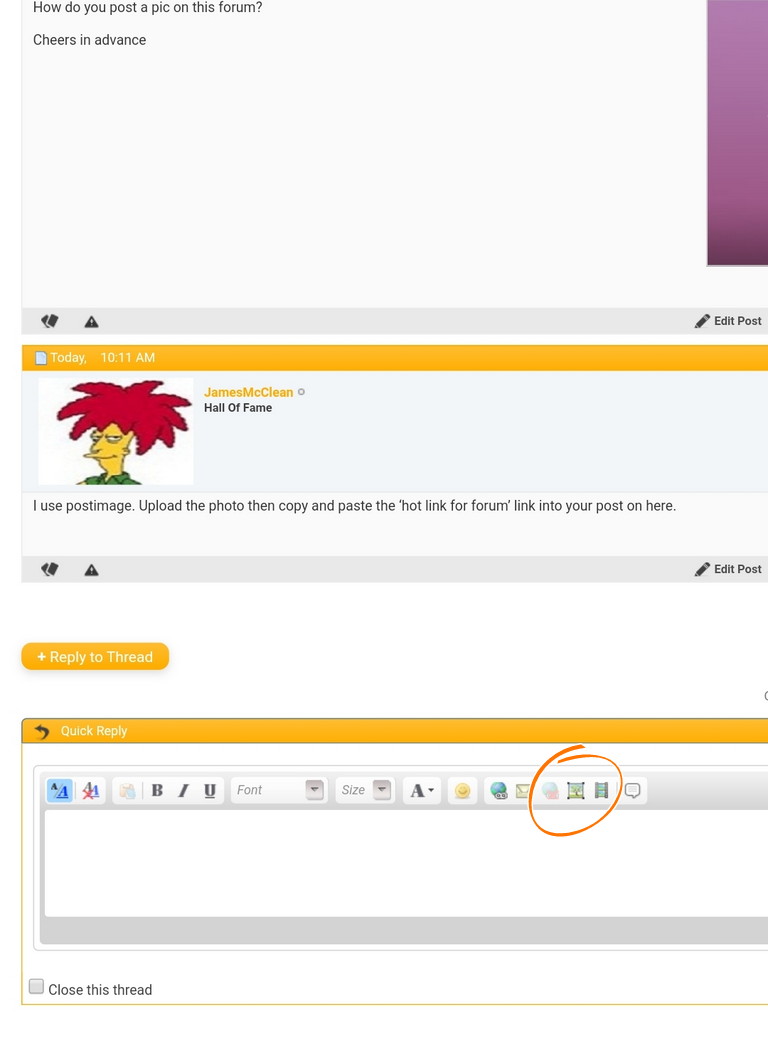
Task: Open the Size dropdown
Action: coord(365,790)
